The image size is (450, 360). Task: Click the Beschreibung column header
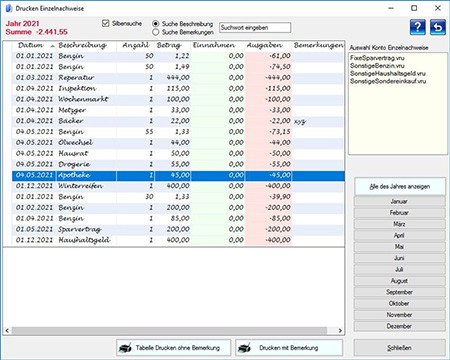coord(87,45)
